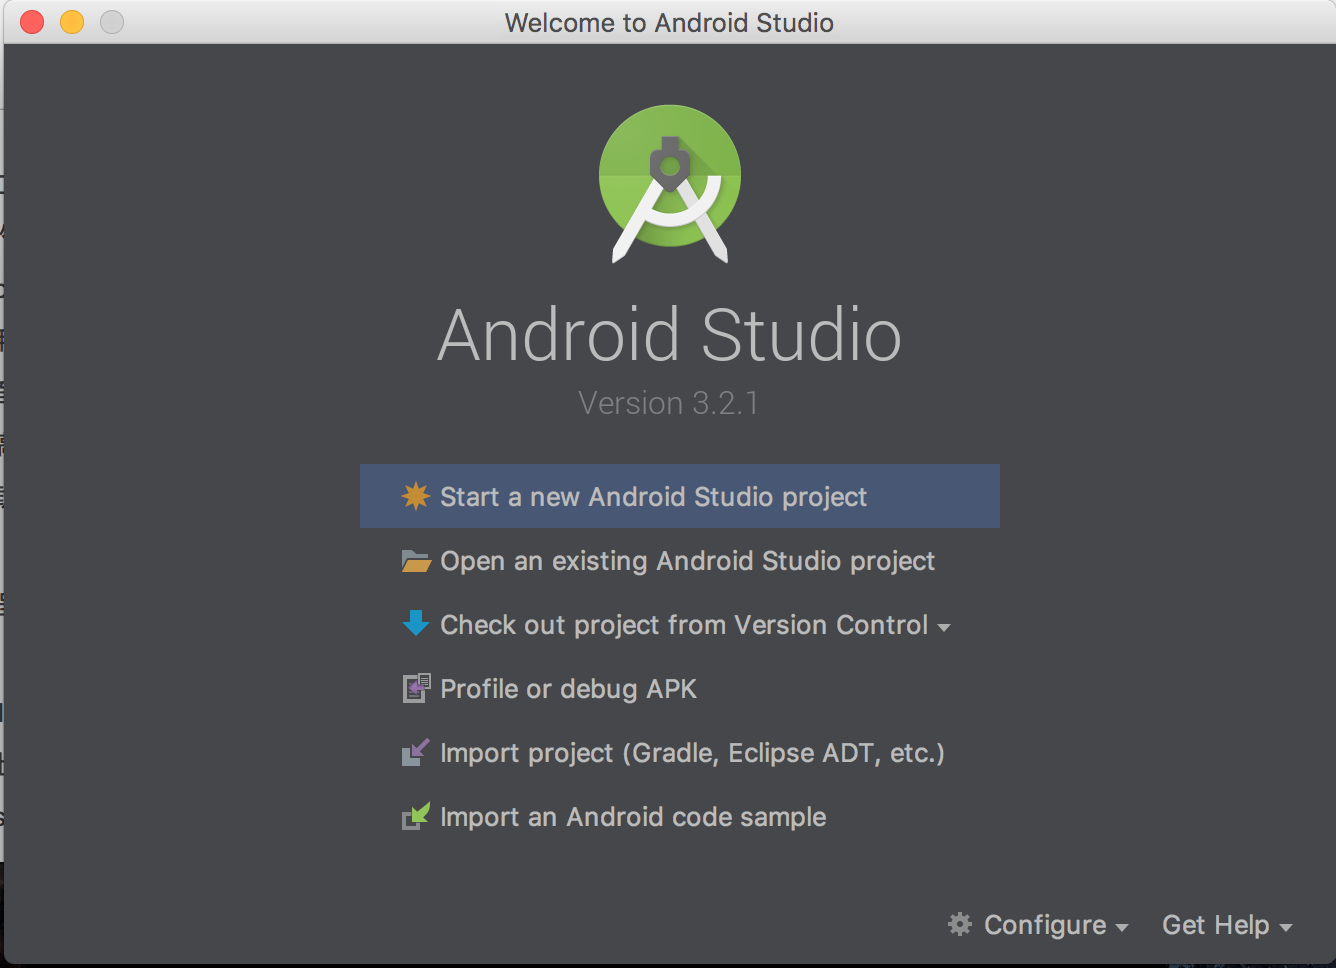Click the Welcome to Android Studio title bar

(669, 22)
